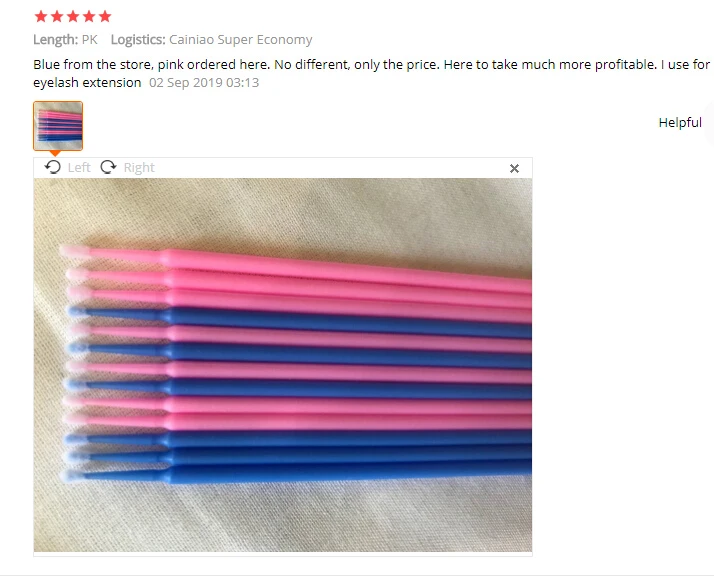
Task: Click the "Left" rotate label
Action: (79, 168)
